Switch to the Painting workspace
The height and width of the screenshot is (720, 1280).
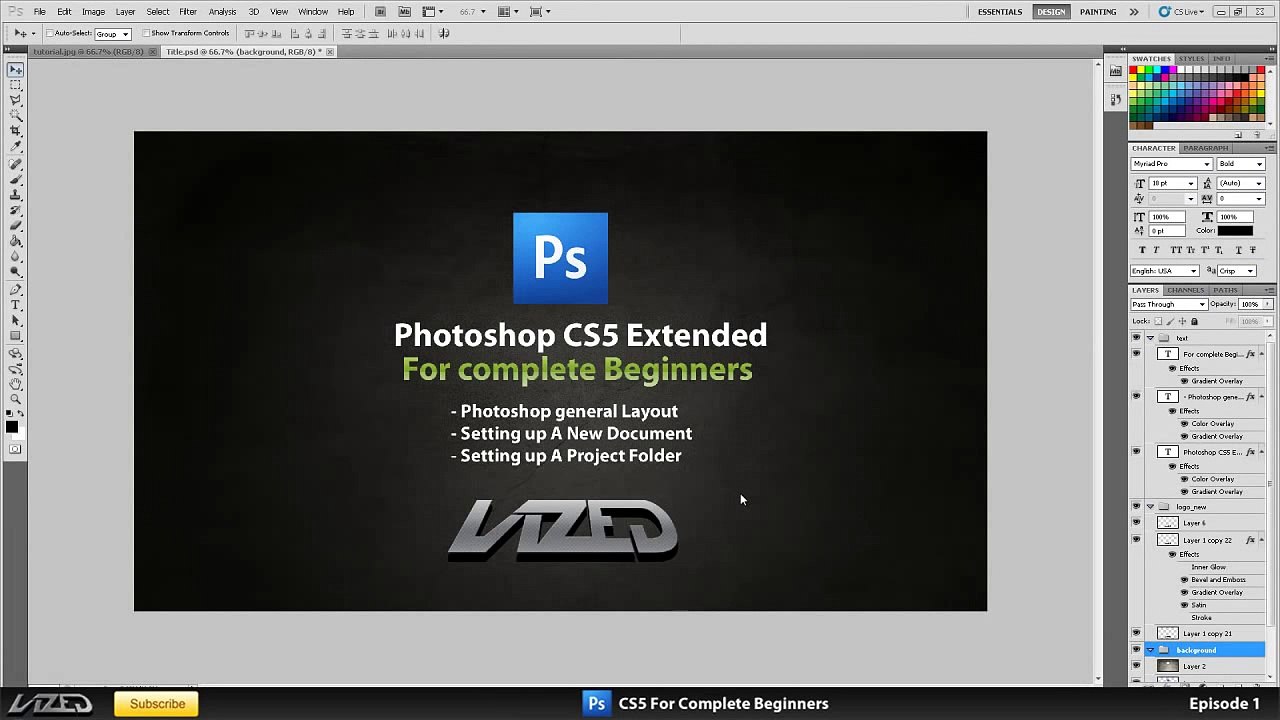pos(1098,12)
